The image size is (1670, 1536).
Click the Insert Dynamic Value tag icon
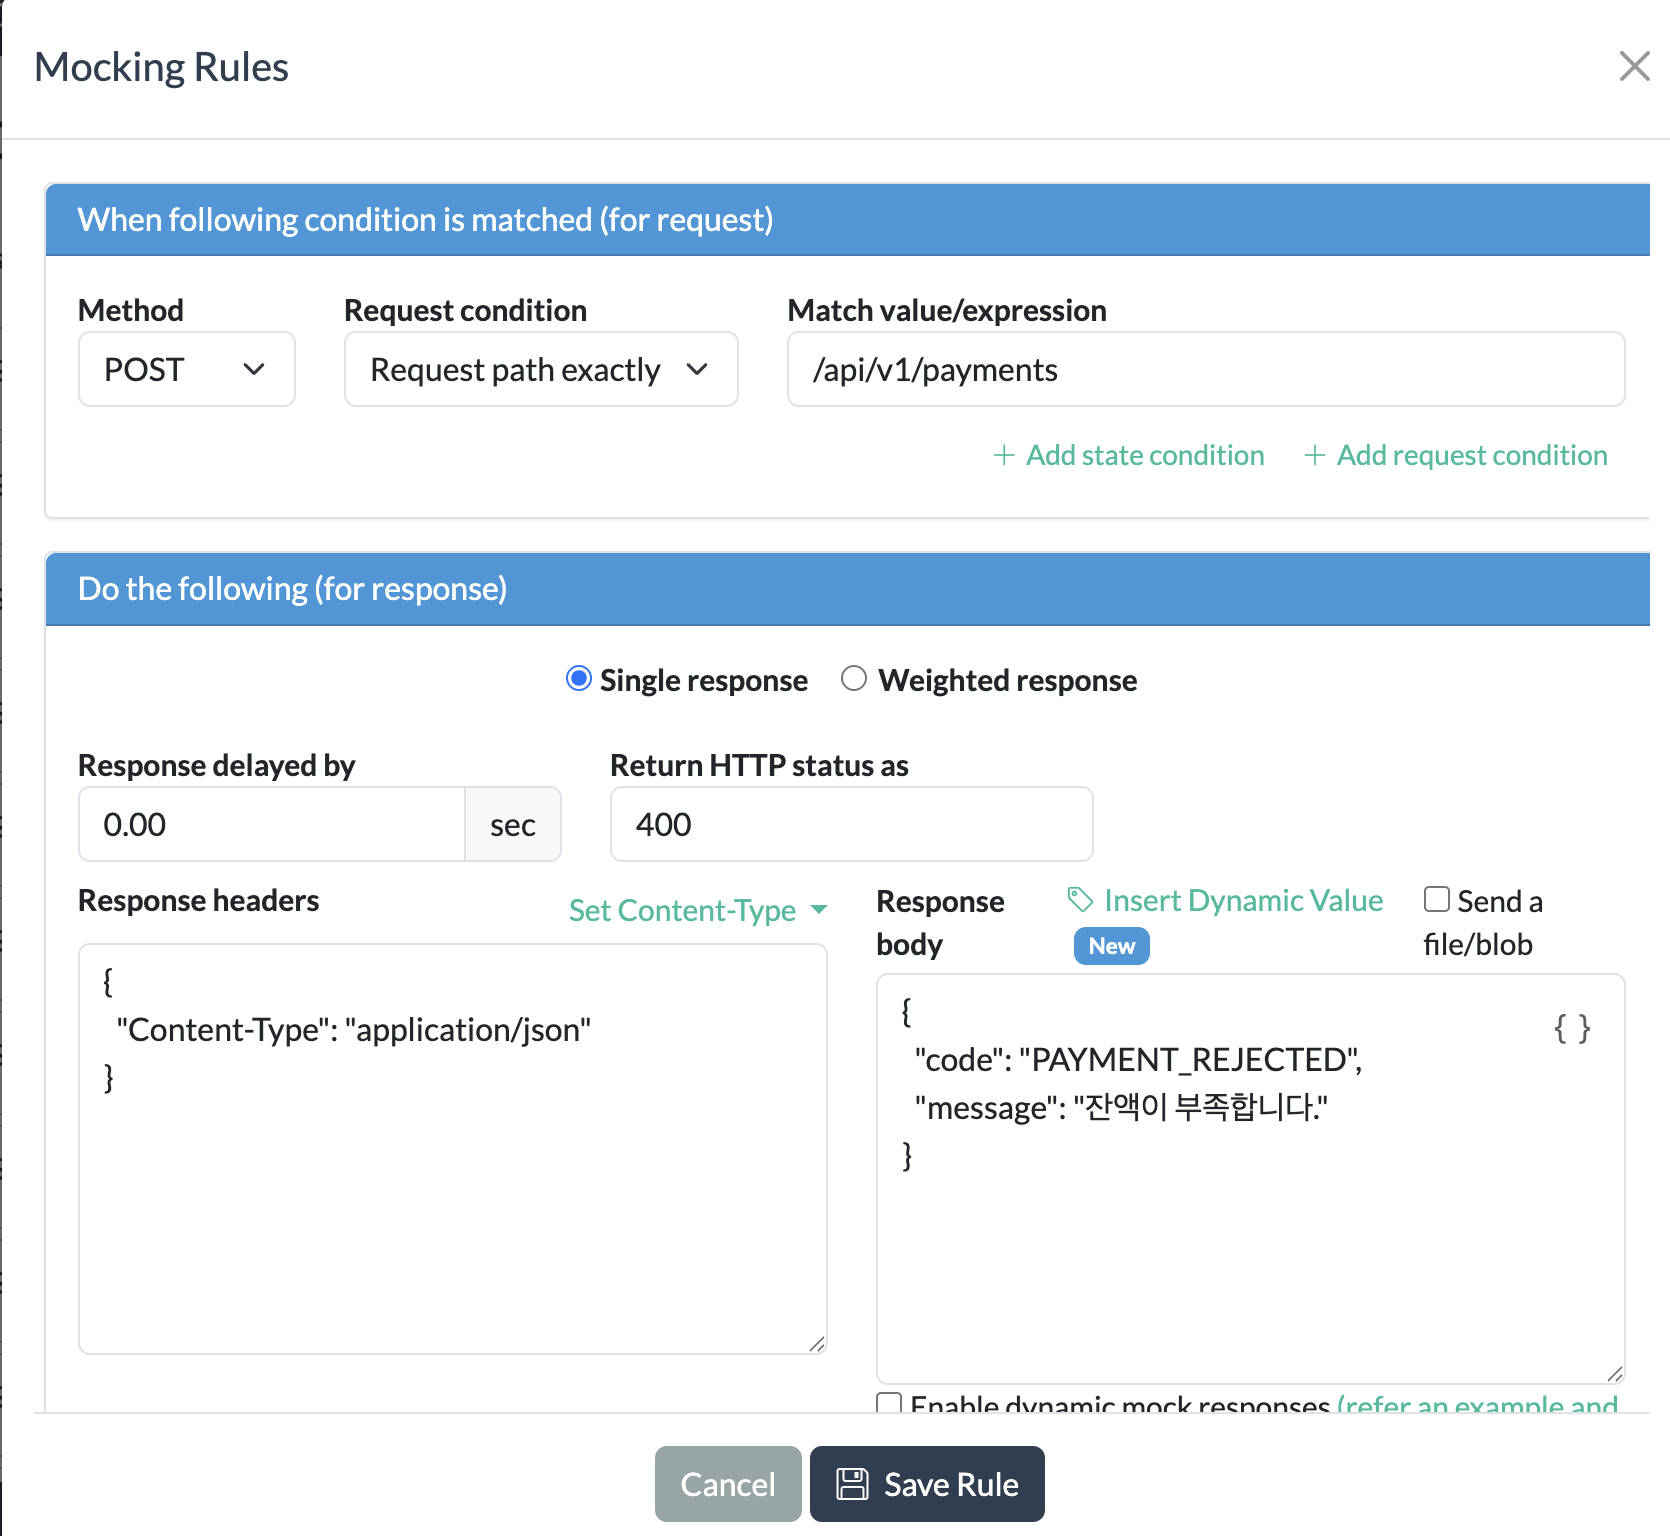pyautogui.click(x=1080, y=900)
